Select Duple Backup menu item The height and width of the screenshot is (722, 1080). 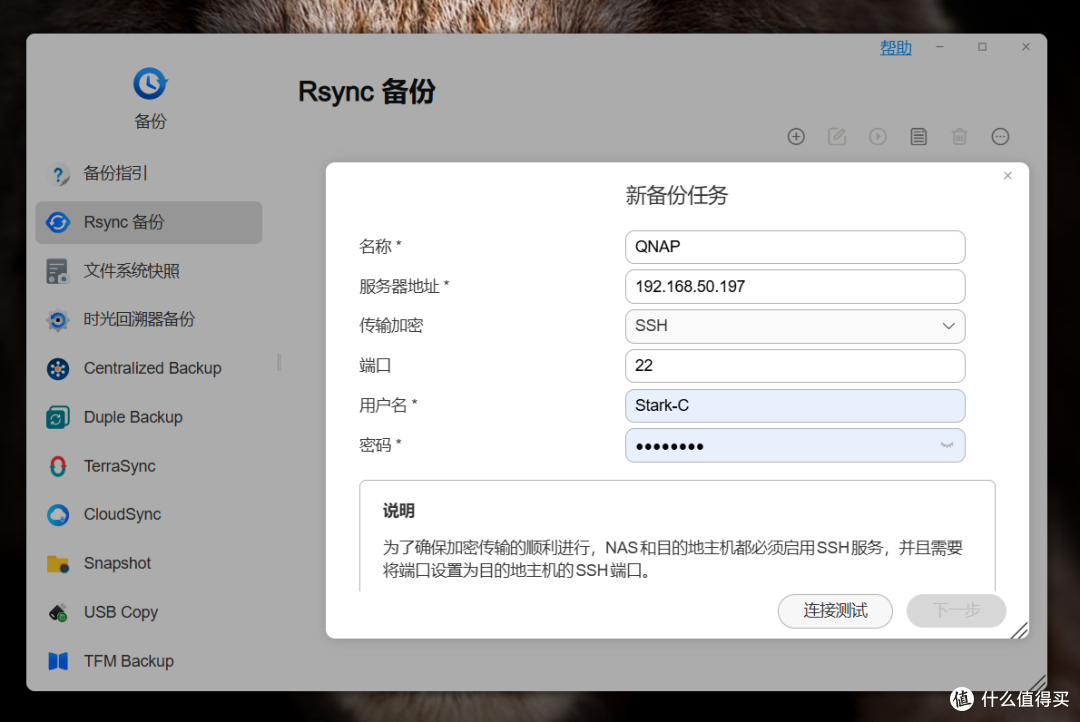click(x=133, y=417)
